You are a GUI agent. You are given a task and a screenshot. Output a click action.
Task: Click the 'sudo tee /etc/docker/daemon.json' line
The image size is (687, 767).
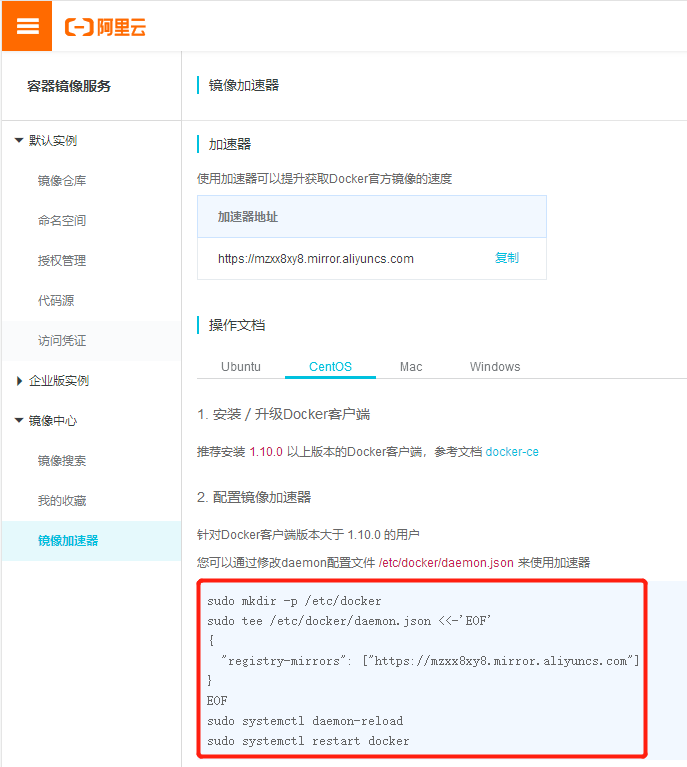(x=349, y=621)
